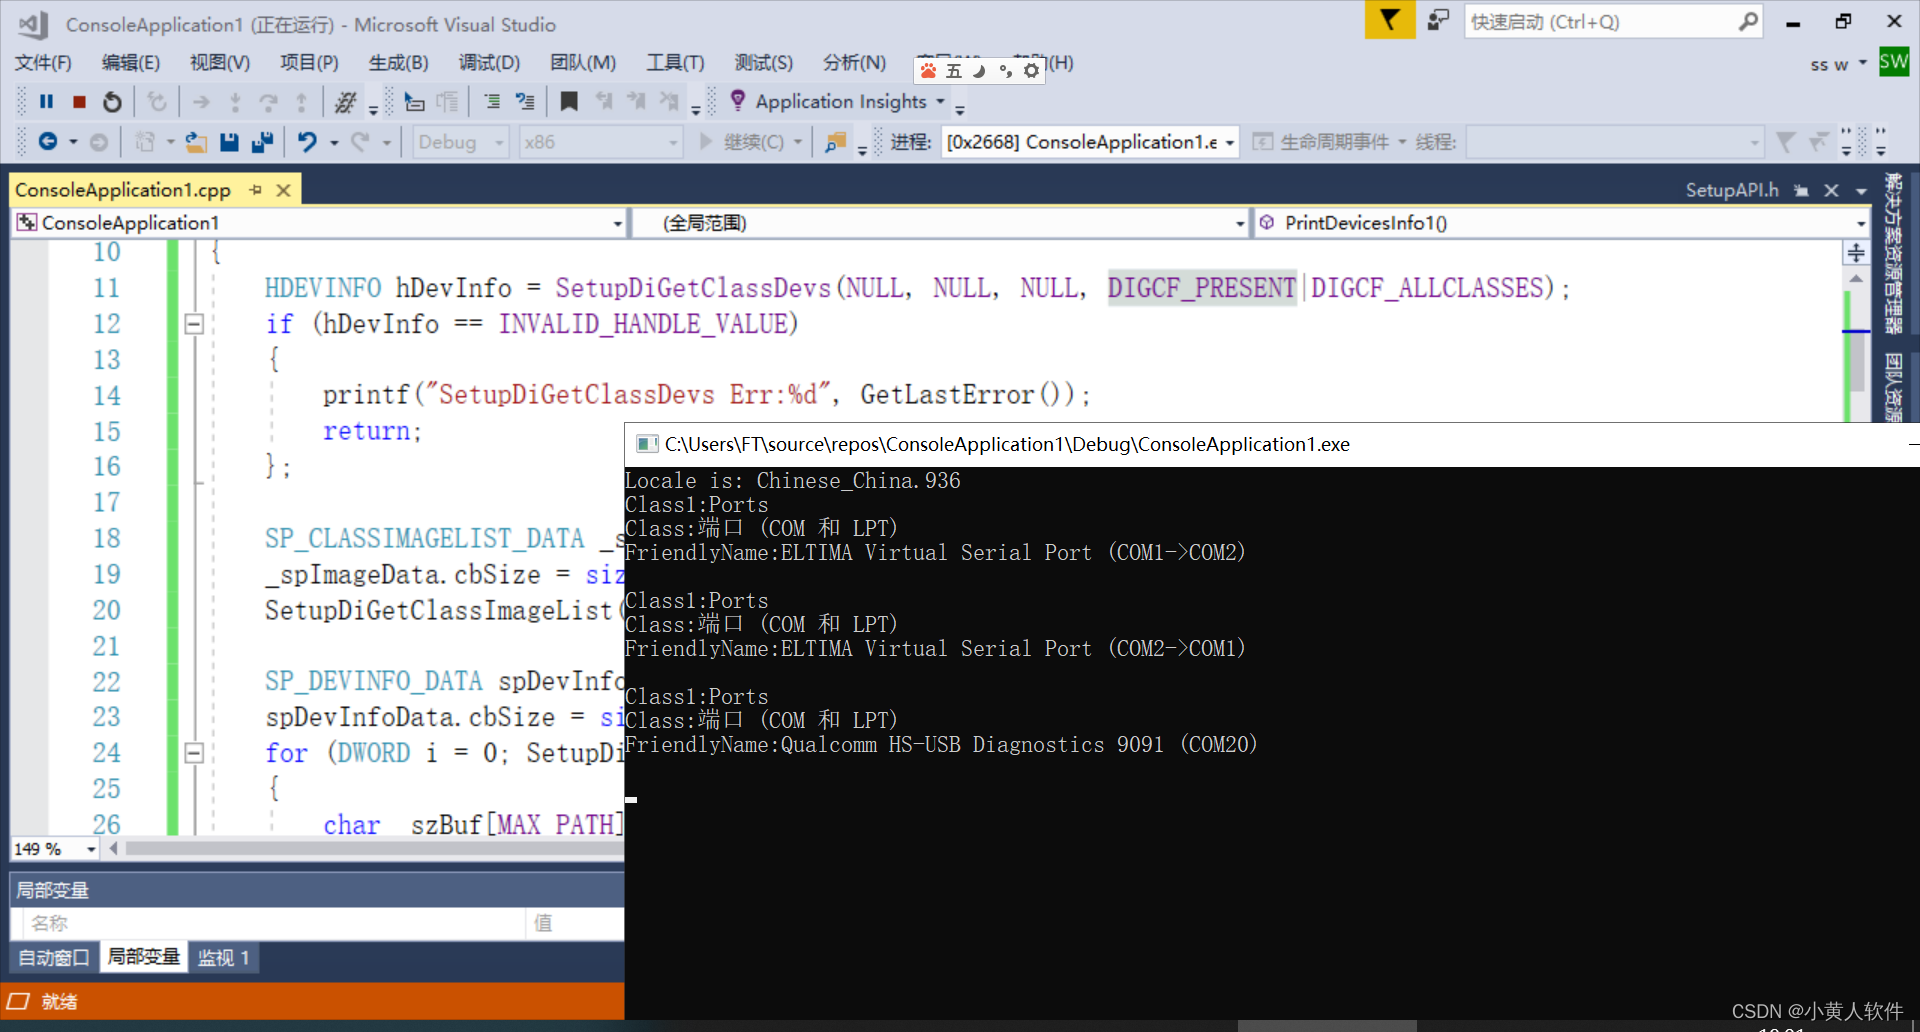The image size is (1920, 1032).
Task: Open file with the folder icon
Action: pos(196,142)
